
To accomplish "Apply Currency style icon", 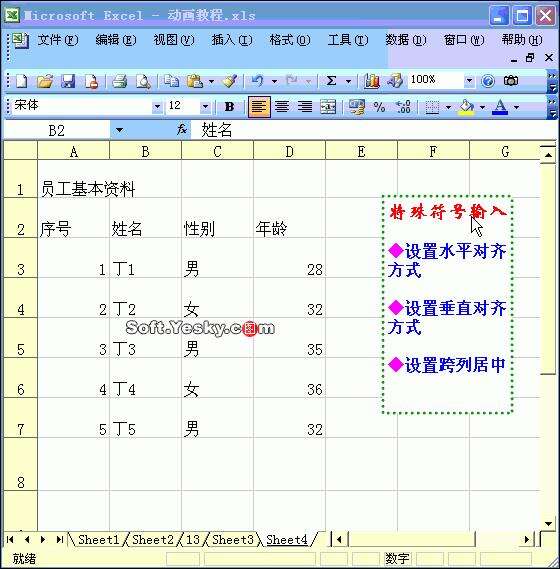I will point(356,107).
